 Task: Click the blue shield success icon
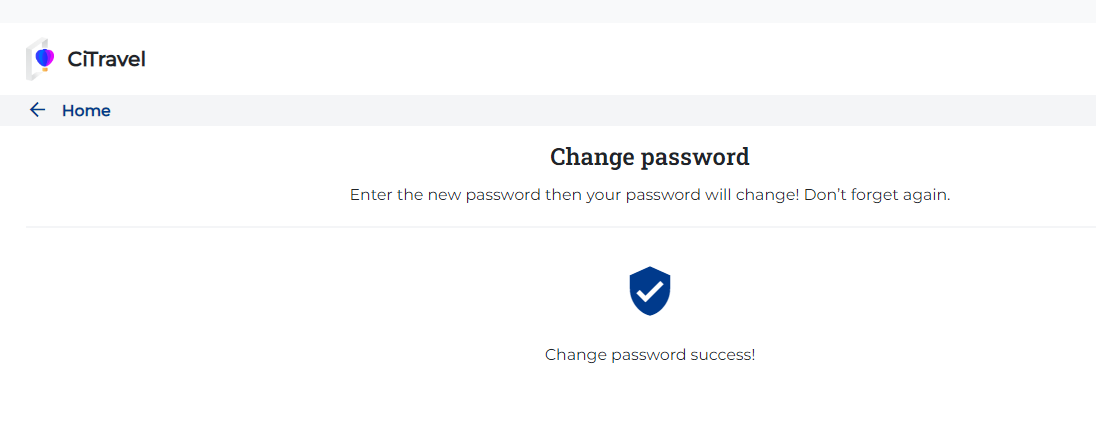pyautogui.click(x=649, y=291)
